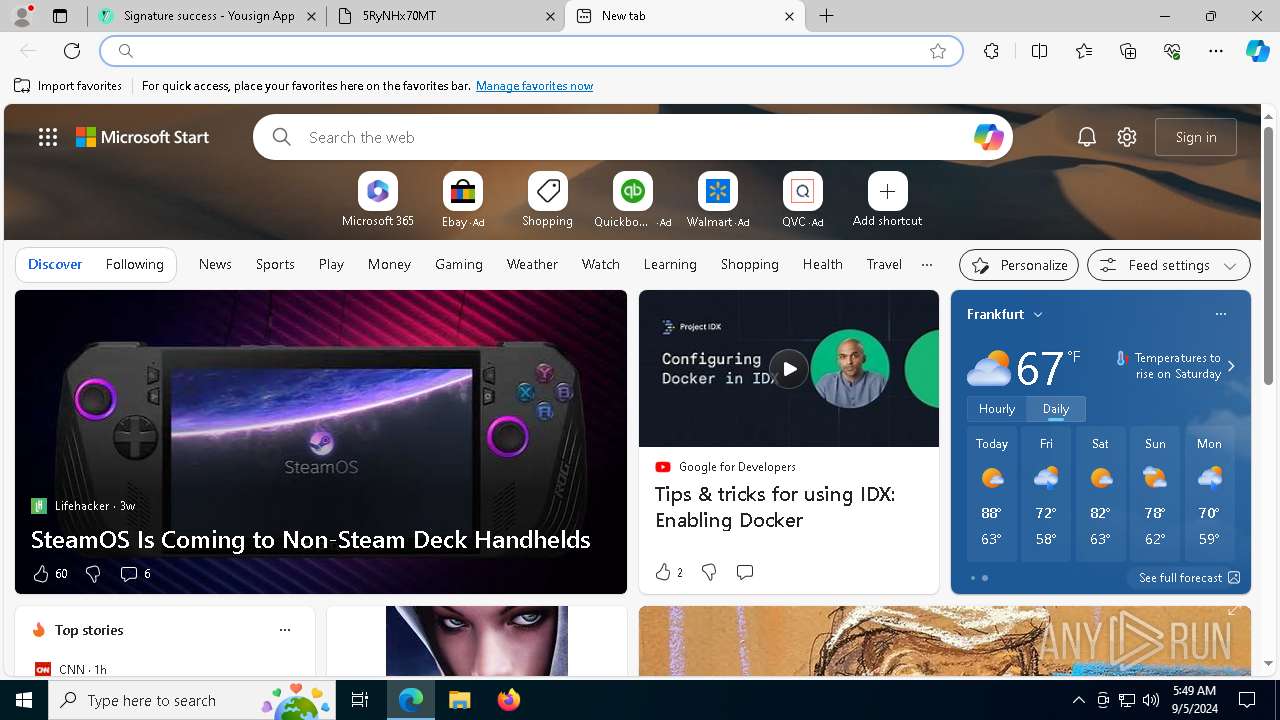Open weather card more options

[x=1220, y=314]
